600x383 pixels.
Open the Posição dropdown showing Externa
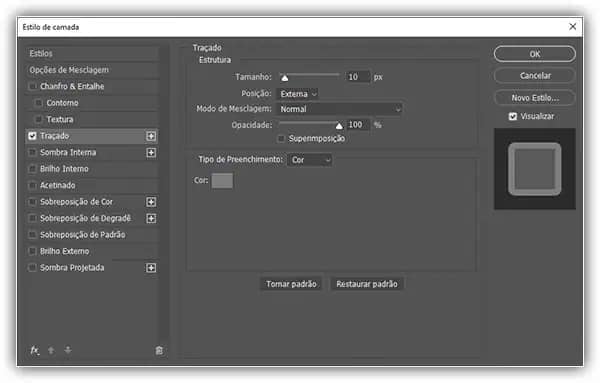297,94
